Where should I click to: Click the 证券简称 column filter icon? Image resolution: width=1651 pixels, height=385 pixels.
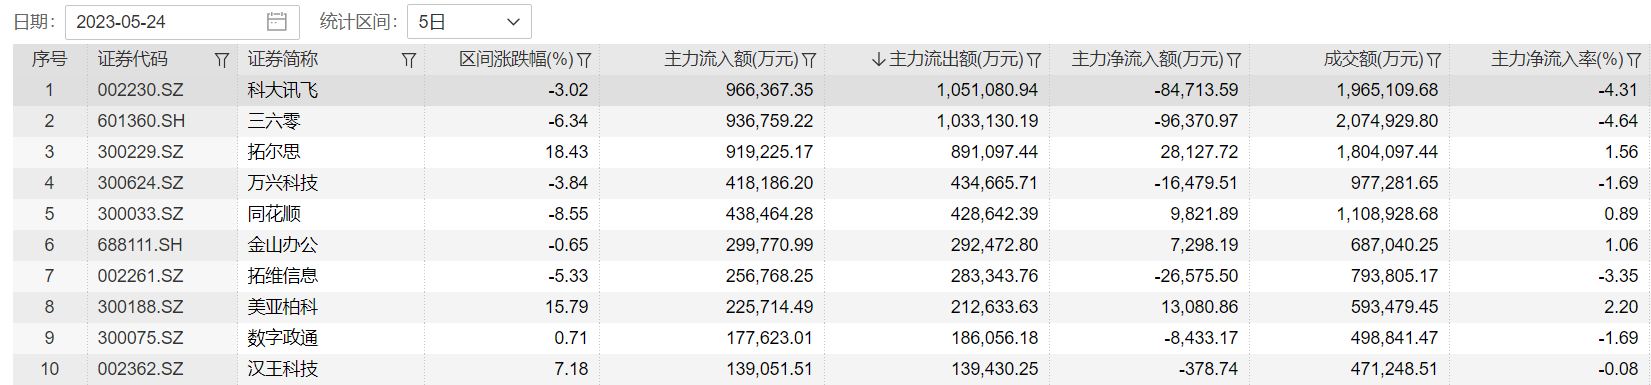click(409, 60)
